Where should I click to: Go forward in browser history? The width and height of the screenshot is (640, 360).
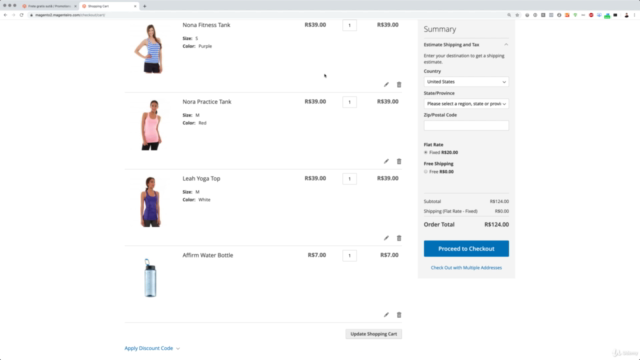pyautogui.click(x=13, y=15)
